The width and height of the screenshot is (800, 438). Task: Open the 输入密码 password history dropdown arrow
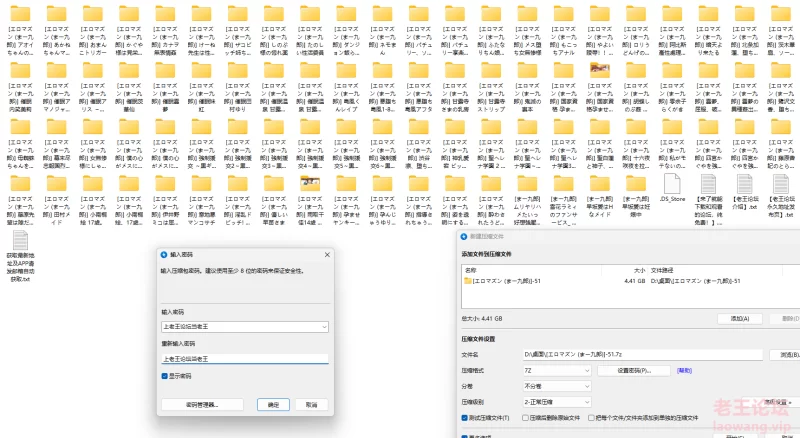[324, 327]
